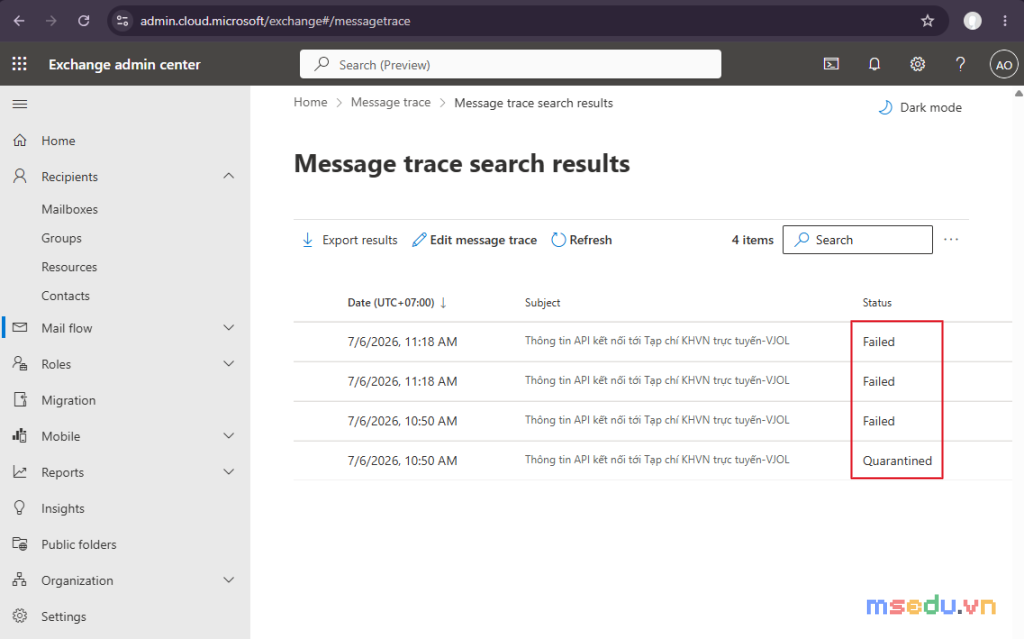This screenshot has width=1024, height=639.
Task: Go to Message trace breadcrumb link
Action: coord(391,102)
